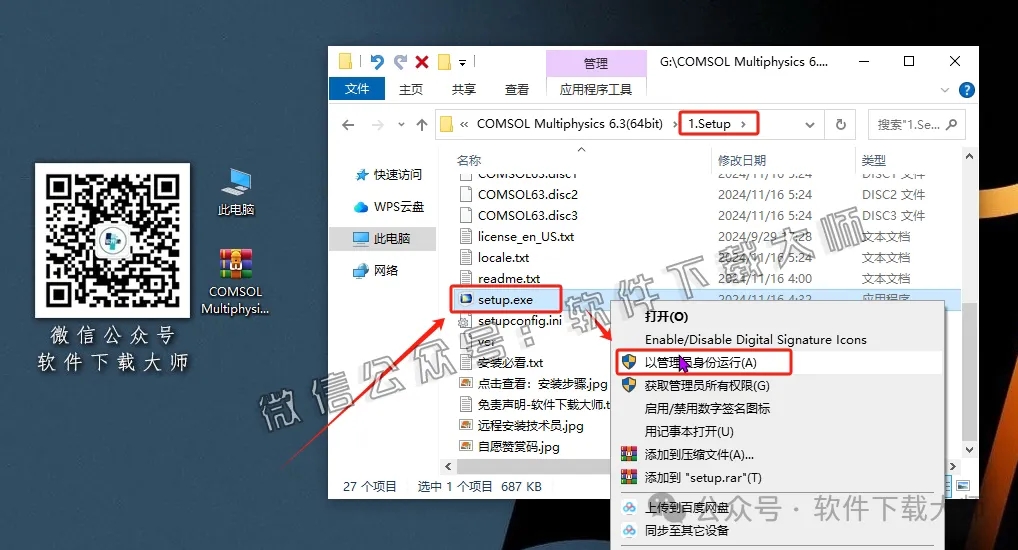The width and height of the screenshot is (1018, 550).
Task: Select 快速访问 in navigation pane
Action: (388, 175)
